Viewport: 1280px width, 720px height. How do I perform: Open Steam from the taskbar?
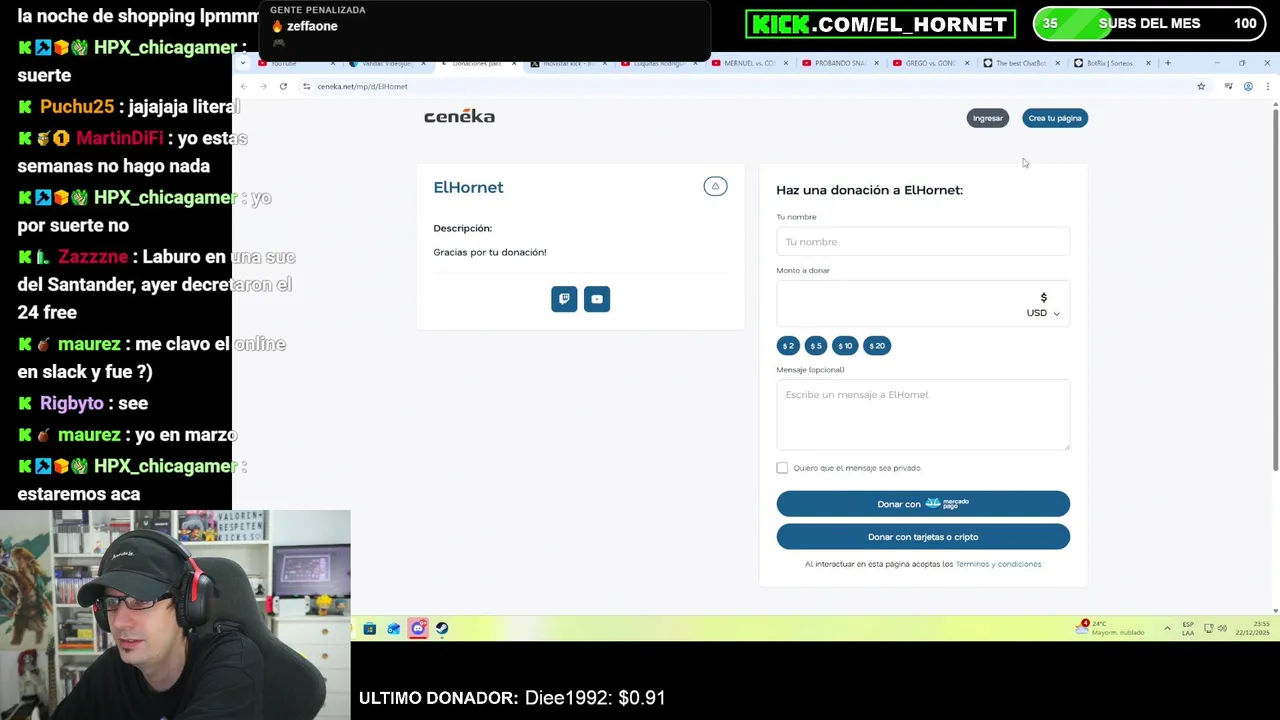tap(442, 628)
